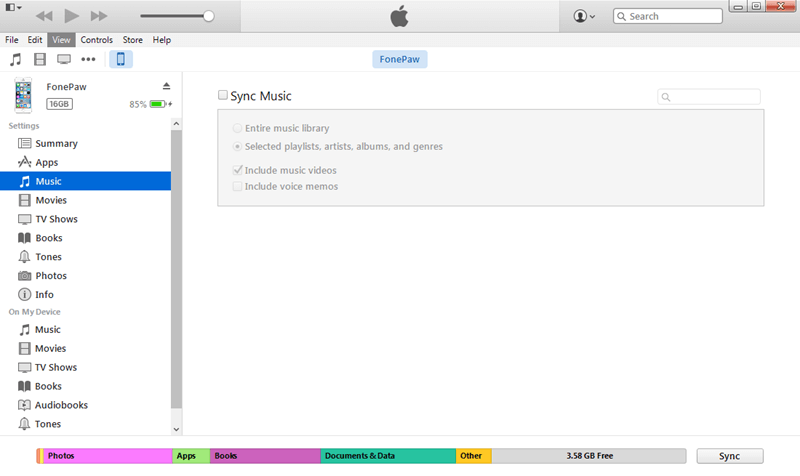This screenshot has height=476, width=800.
Task: Click the 85% battery indicator
Action: (151, 104)
